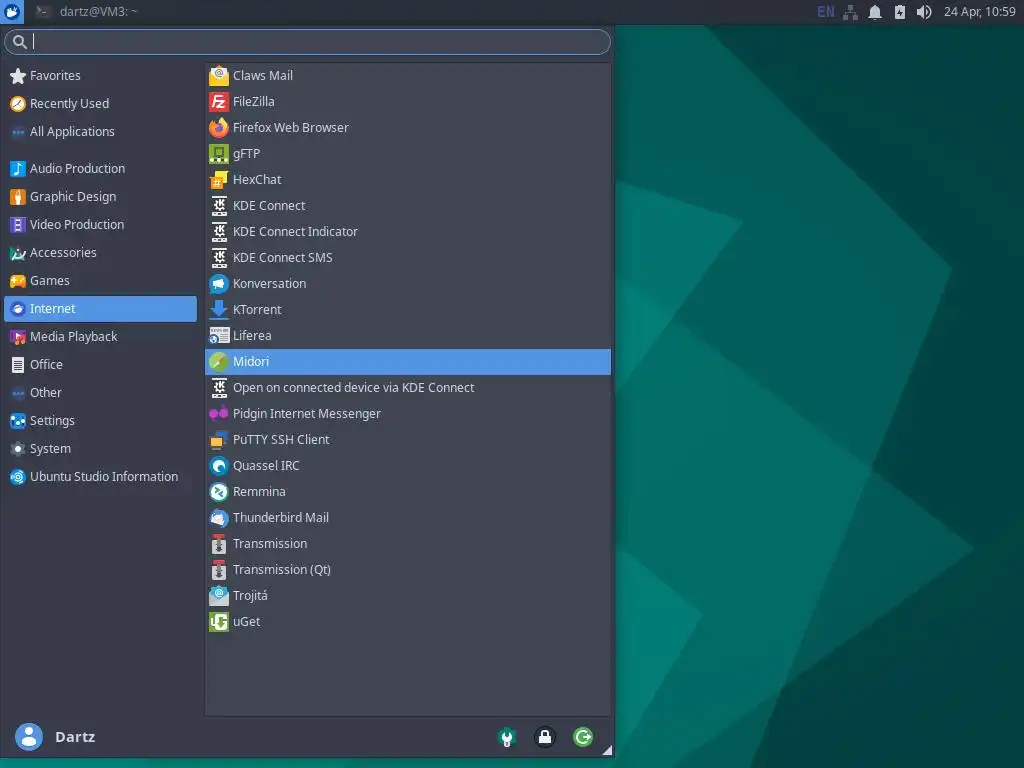This screenshot has width=1024, height=768.
Task: Launch Transmission torrent client
Action: (408, 544)
